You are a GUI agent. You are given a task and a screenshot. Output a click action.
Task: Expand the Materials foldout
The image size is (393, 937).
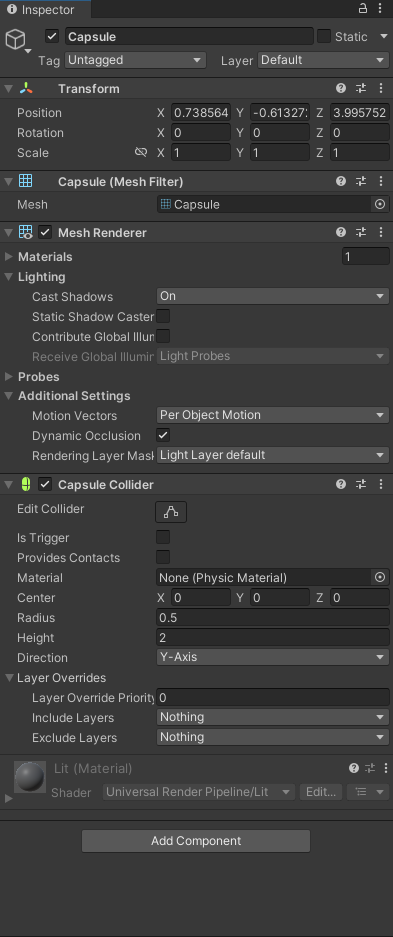45,257
